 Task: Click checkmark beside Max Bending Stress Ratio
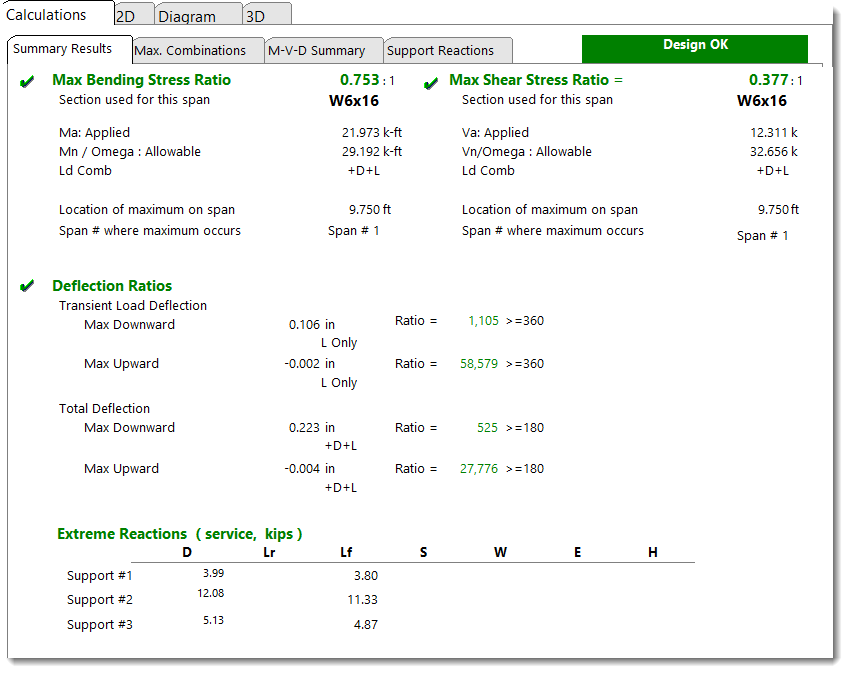tap(26, 82)
